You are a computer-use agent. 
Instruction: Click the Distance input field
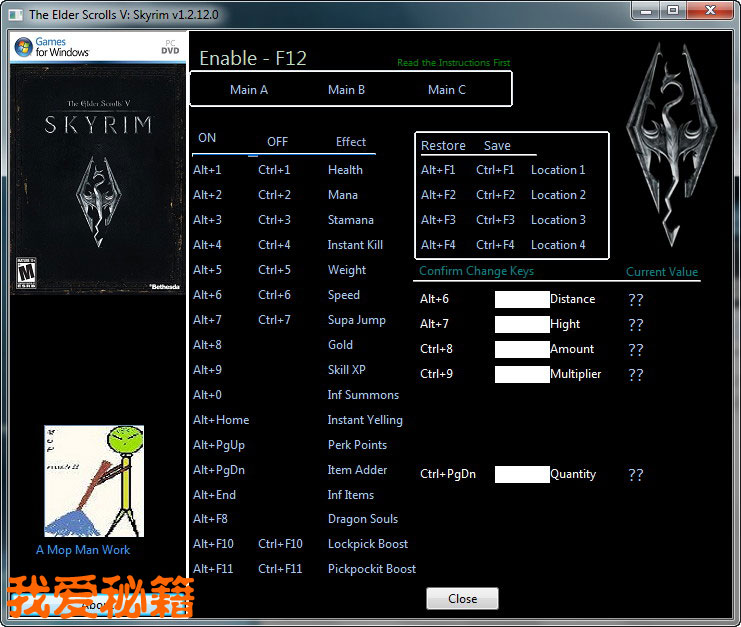point(522,299)
